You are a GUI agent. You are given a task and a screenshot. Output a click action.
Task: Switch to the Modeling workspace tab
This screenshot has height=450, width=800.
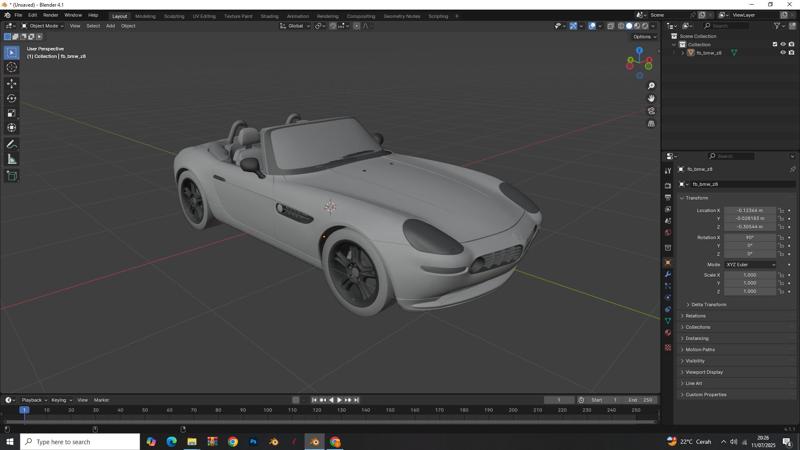pos(145,16)
